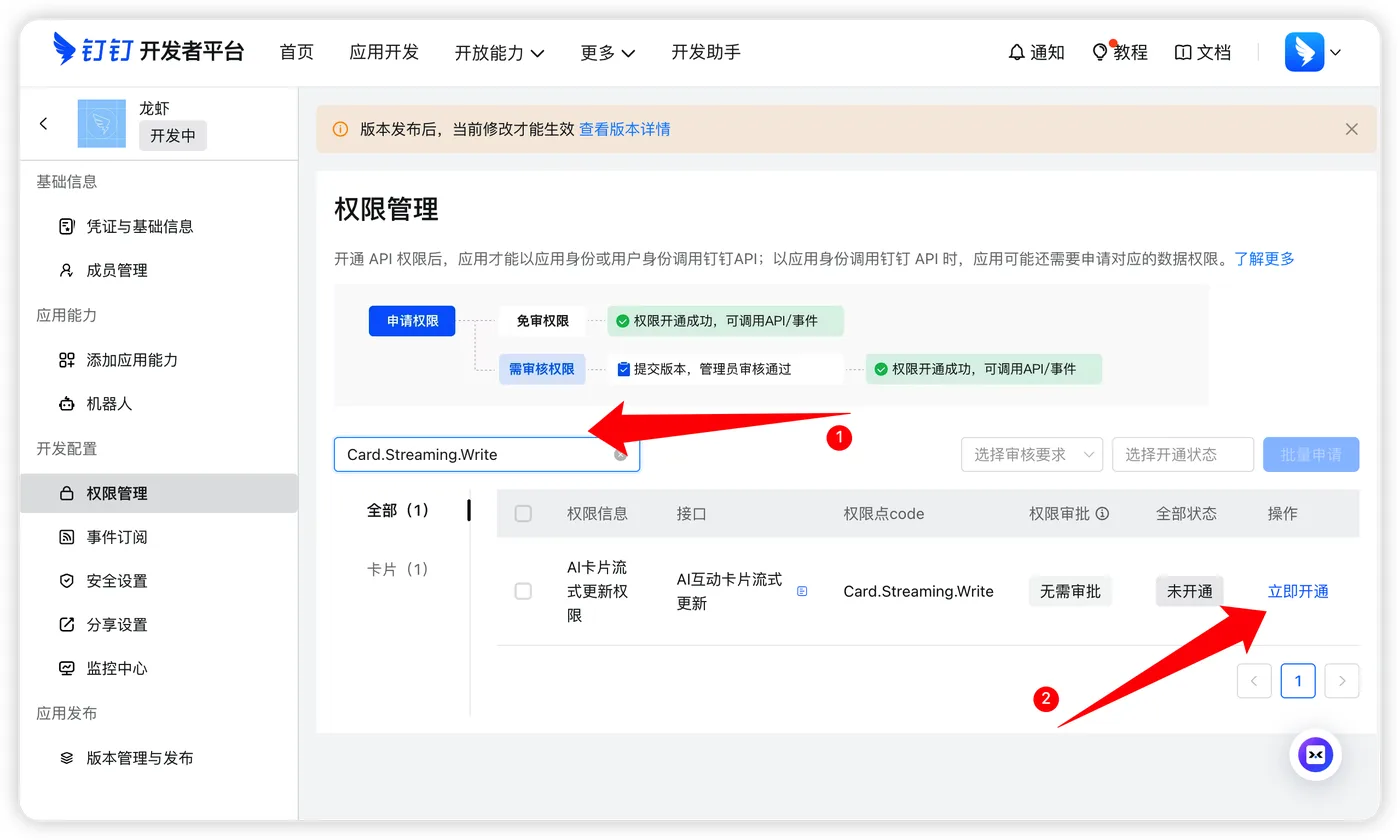Click page number 1 in pagination

(1298, 681)
